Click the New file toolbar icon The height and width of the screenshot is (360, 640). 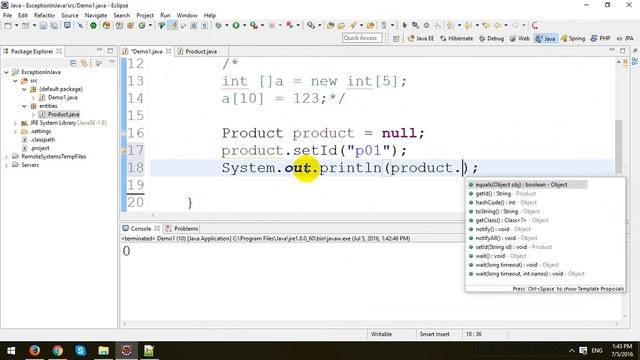(8, 26)
